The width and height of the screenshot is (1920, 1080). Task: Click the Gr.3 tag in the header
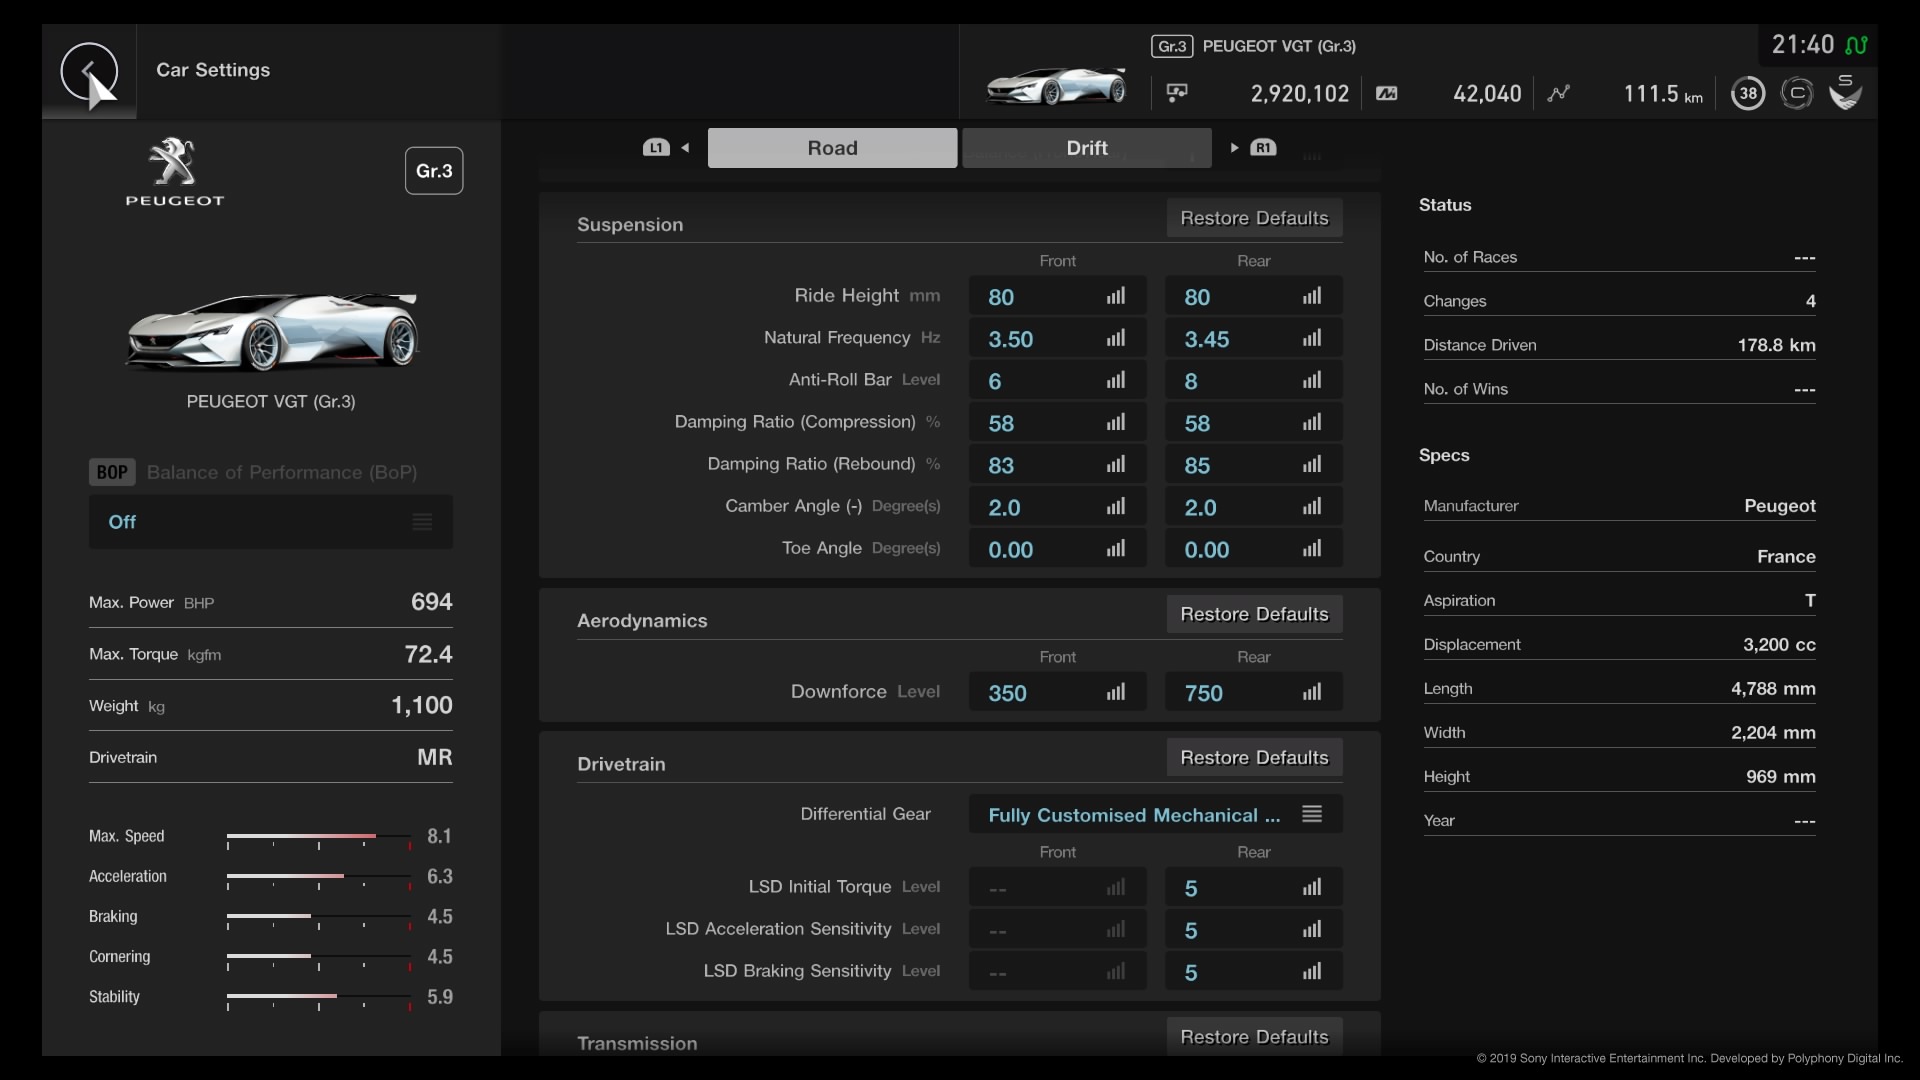point(1172,46)
